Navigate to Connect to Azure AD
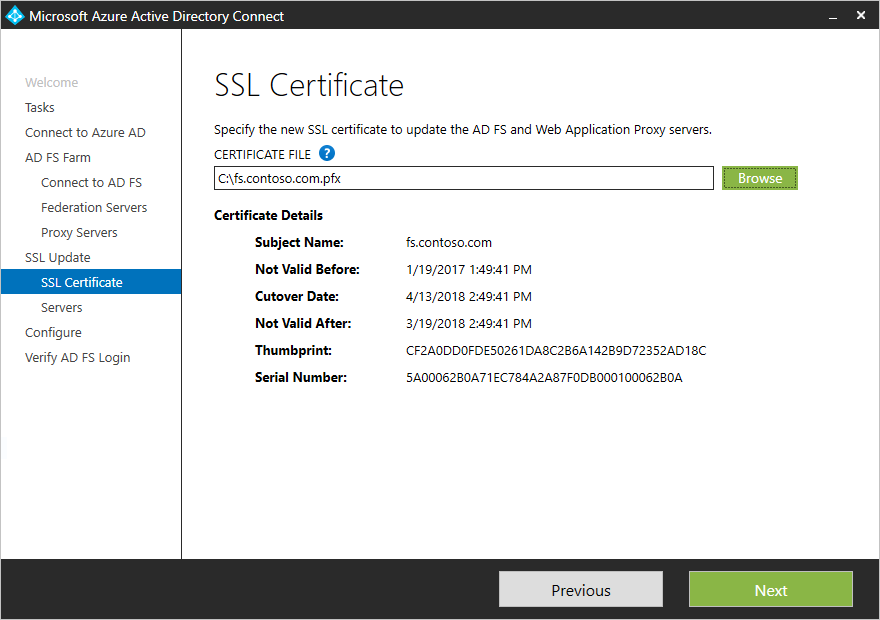The height and width of the screenshot is (620, 880). [85, 132]
